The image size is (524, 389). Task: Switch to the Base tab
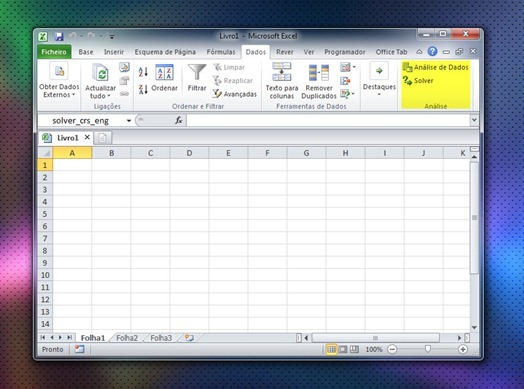pyautogui.click(x=86, y=52)
